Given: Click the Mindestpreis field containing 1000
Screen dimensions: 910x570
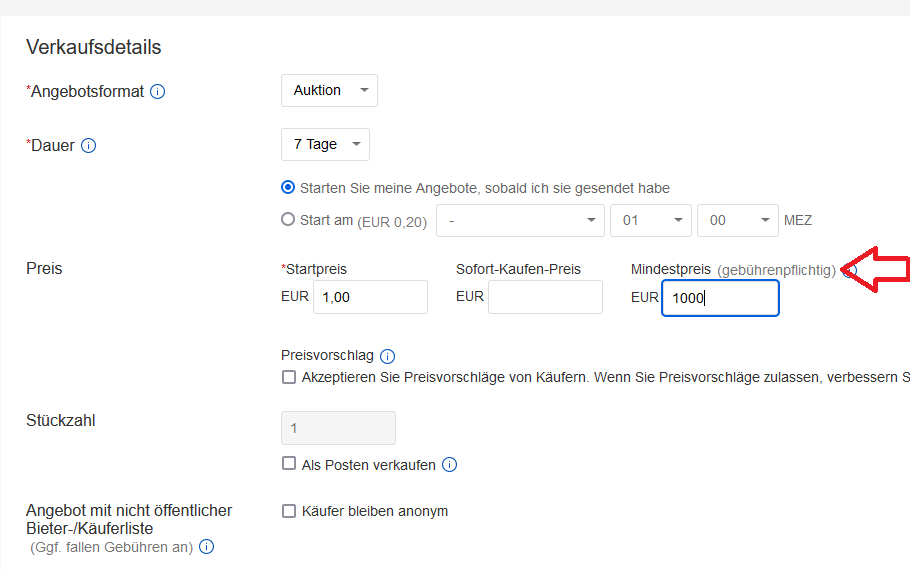Looking at the screenshot, I should 720,298.
